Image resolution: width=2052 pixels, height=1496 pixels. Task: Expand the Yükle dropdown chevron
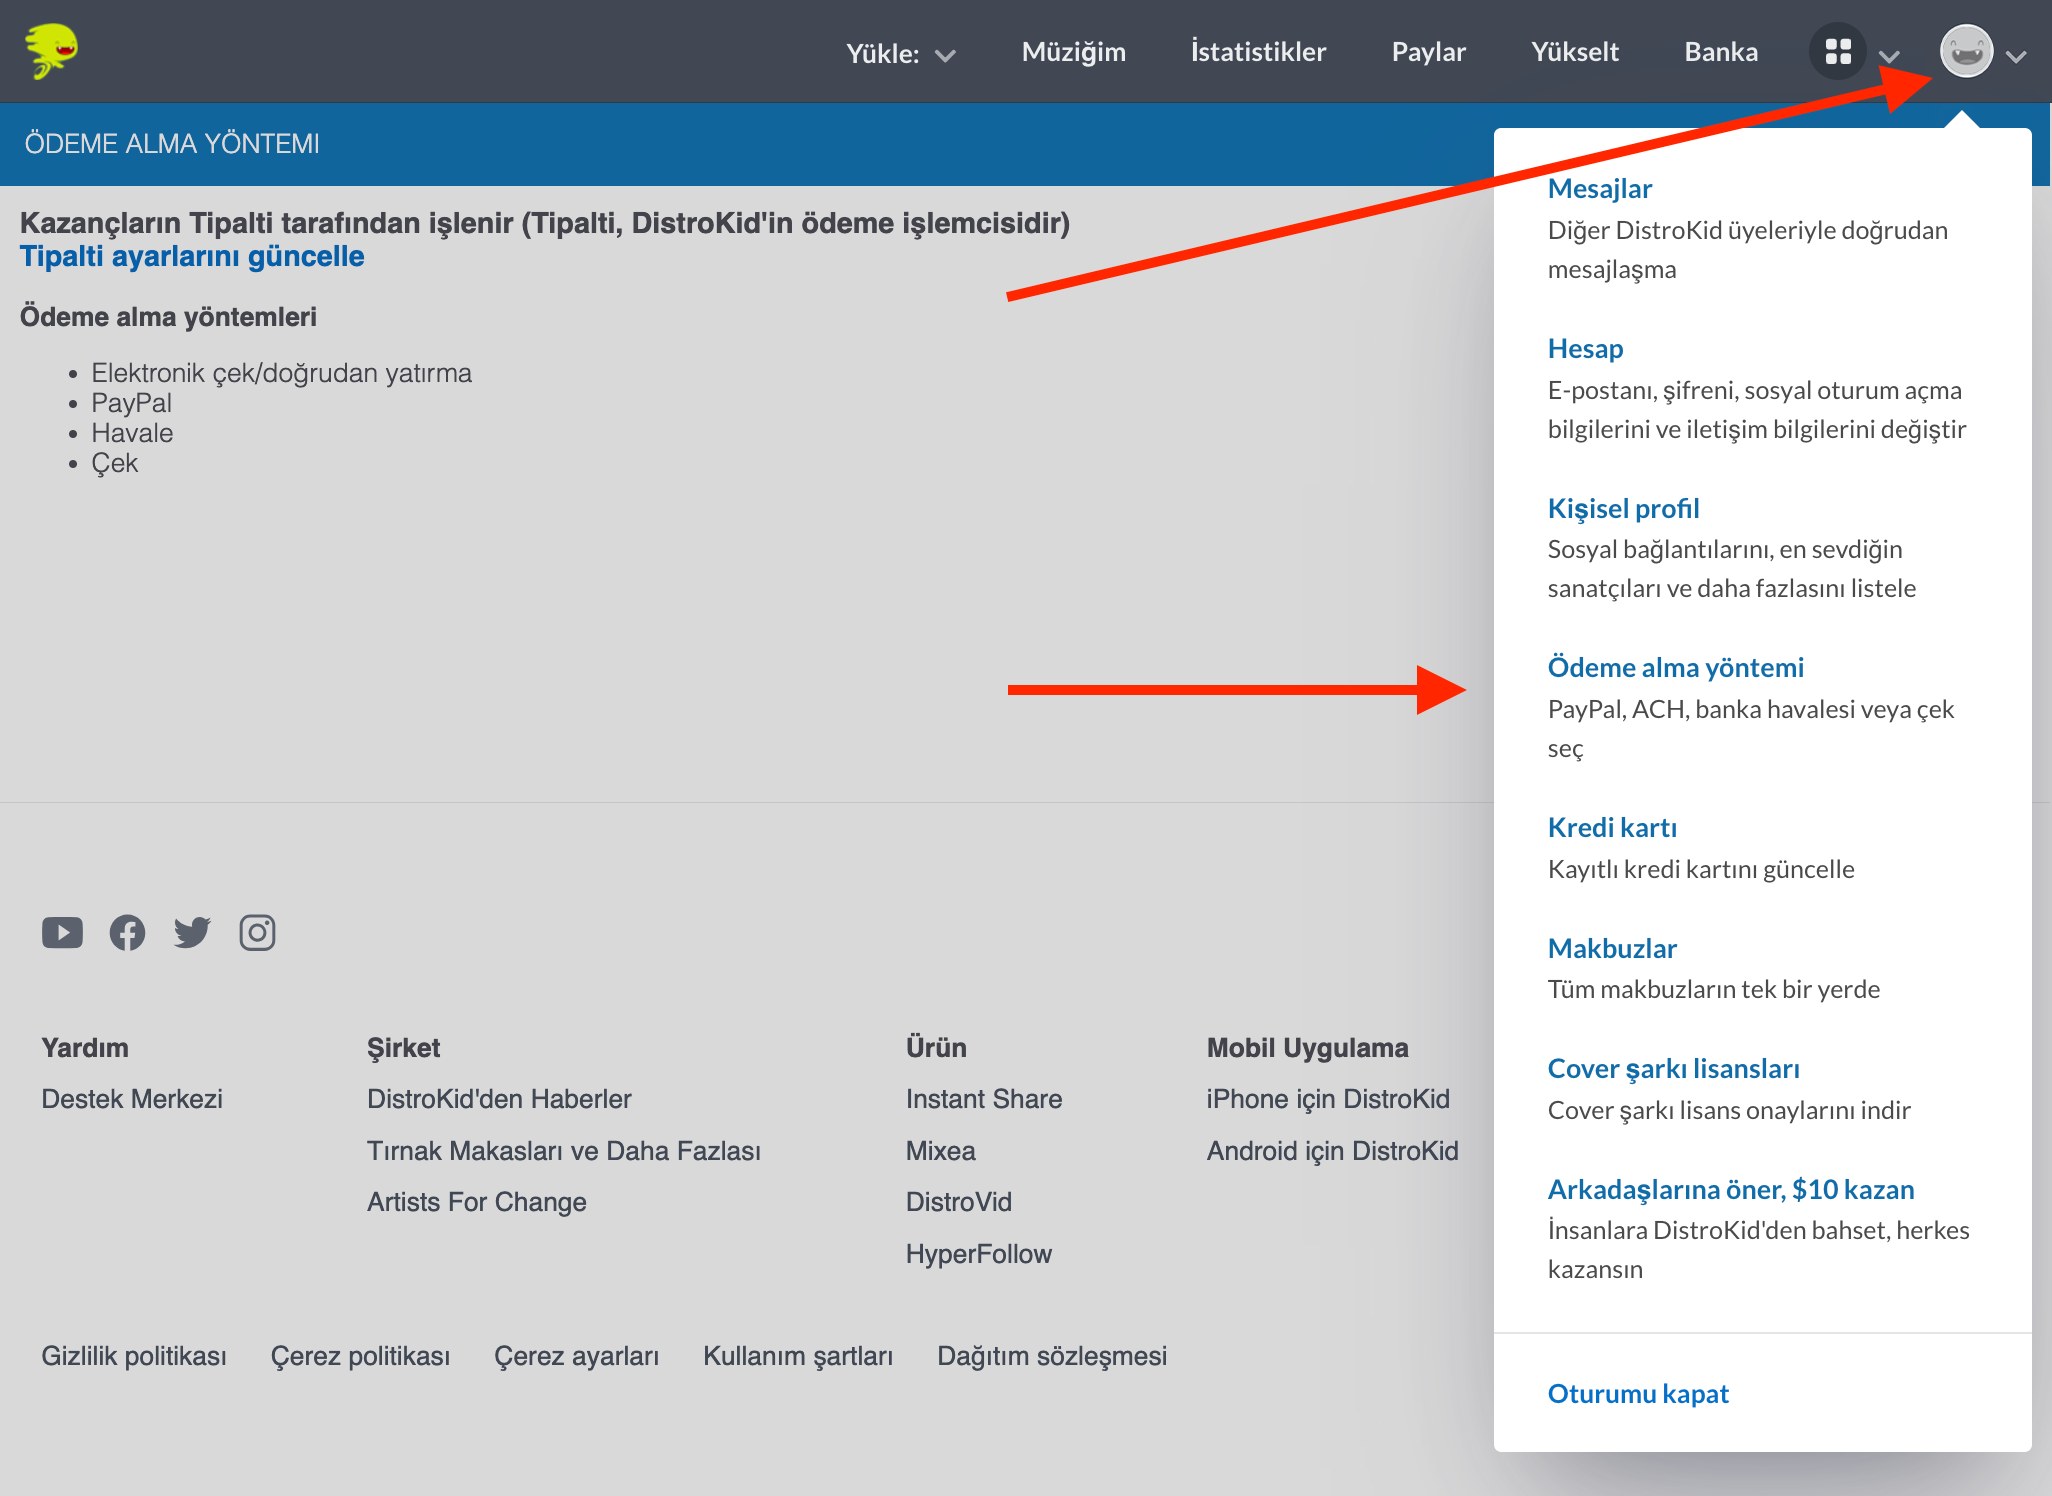[x=945, y=55]
